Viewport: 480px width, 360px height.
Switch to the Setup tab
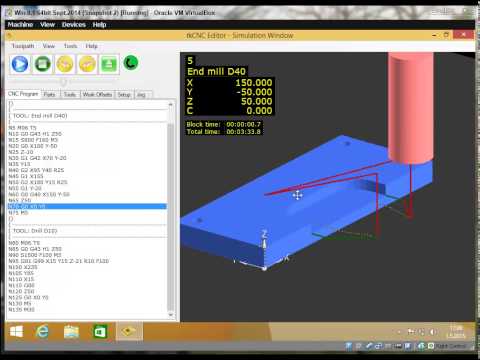124,95
